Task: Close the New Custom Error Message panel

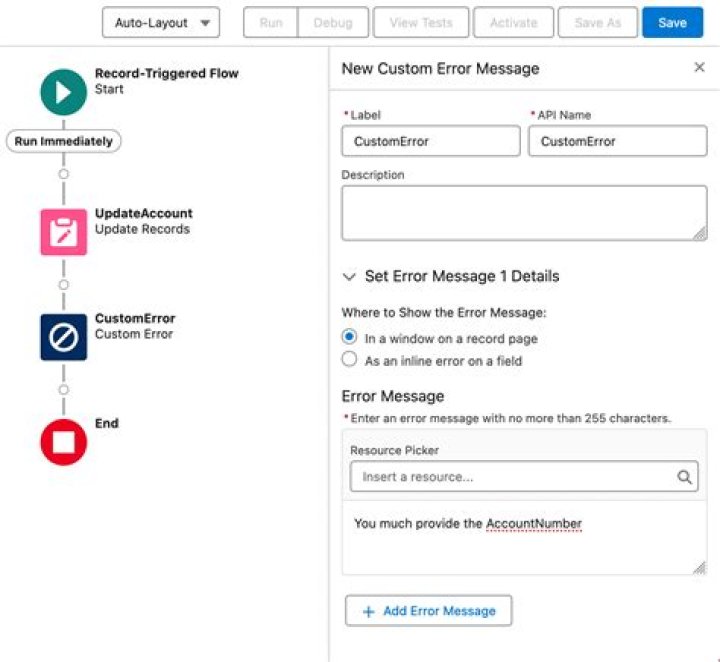Action: [x=699, y=67]
